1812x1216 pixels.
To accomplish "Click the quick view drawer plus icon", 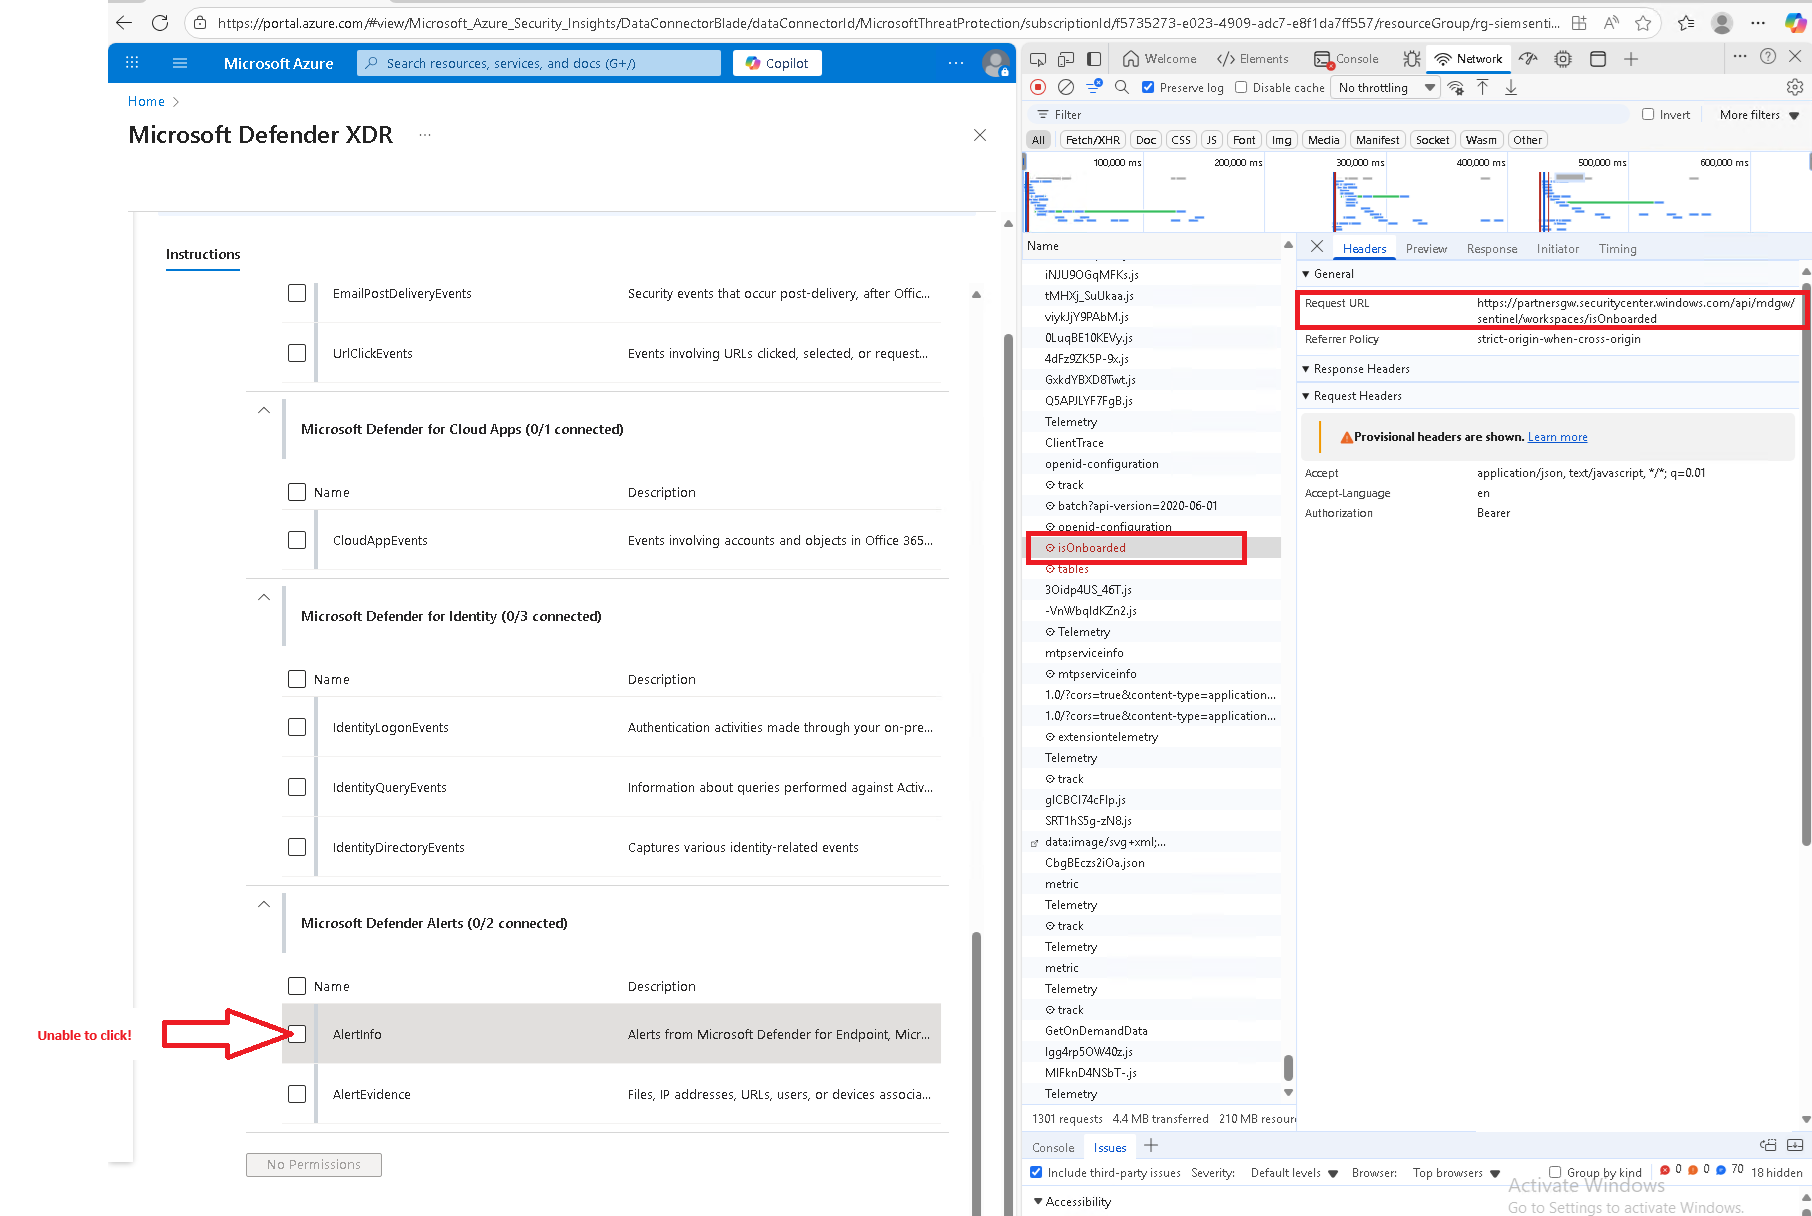I will coord(1151,1146).
